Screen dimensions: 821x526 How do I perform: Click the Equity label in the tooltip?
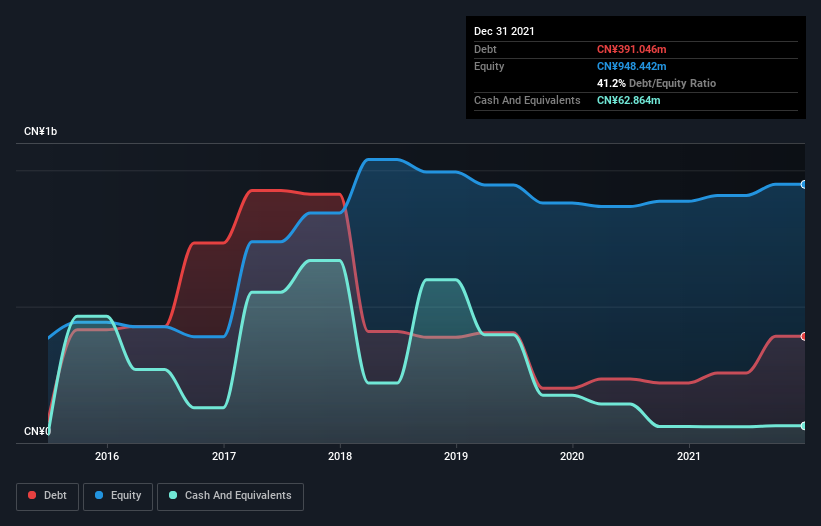(x=489, y=66)
